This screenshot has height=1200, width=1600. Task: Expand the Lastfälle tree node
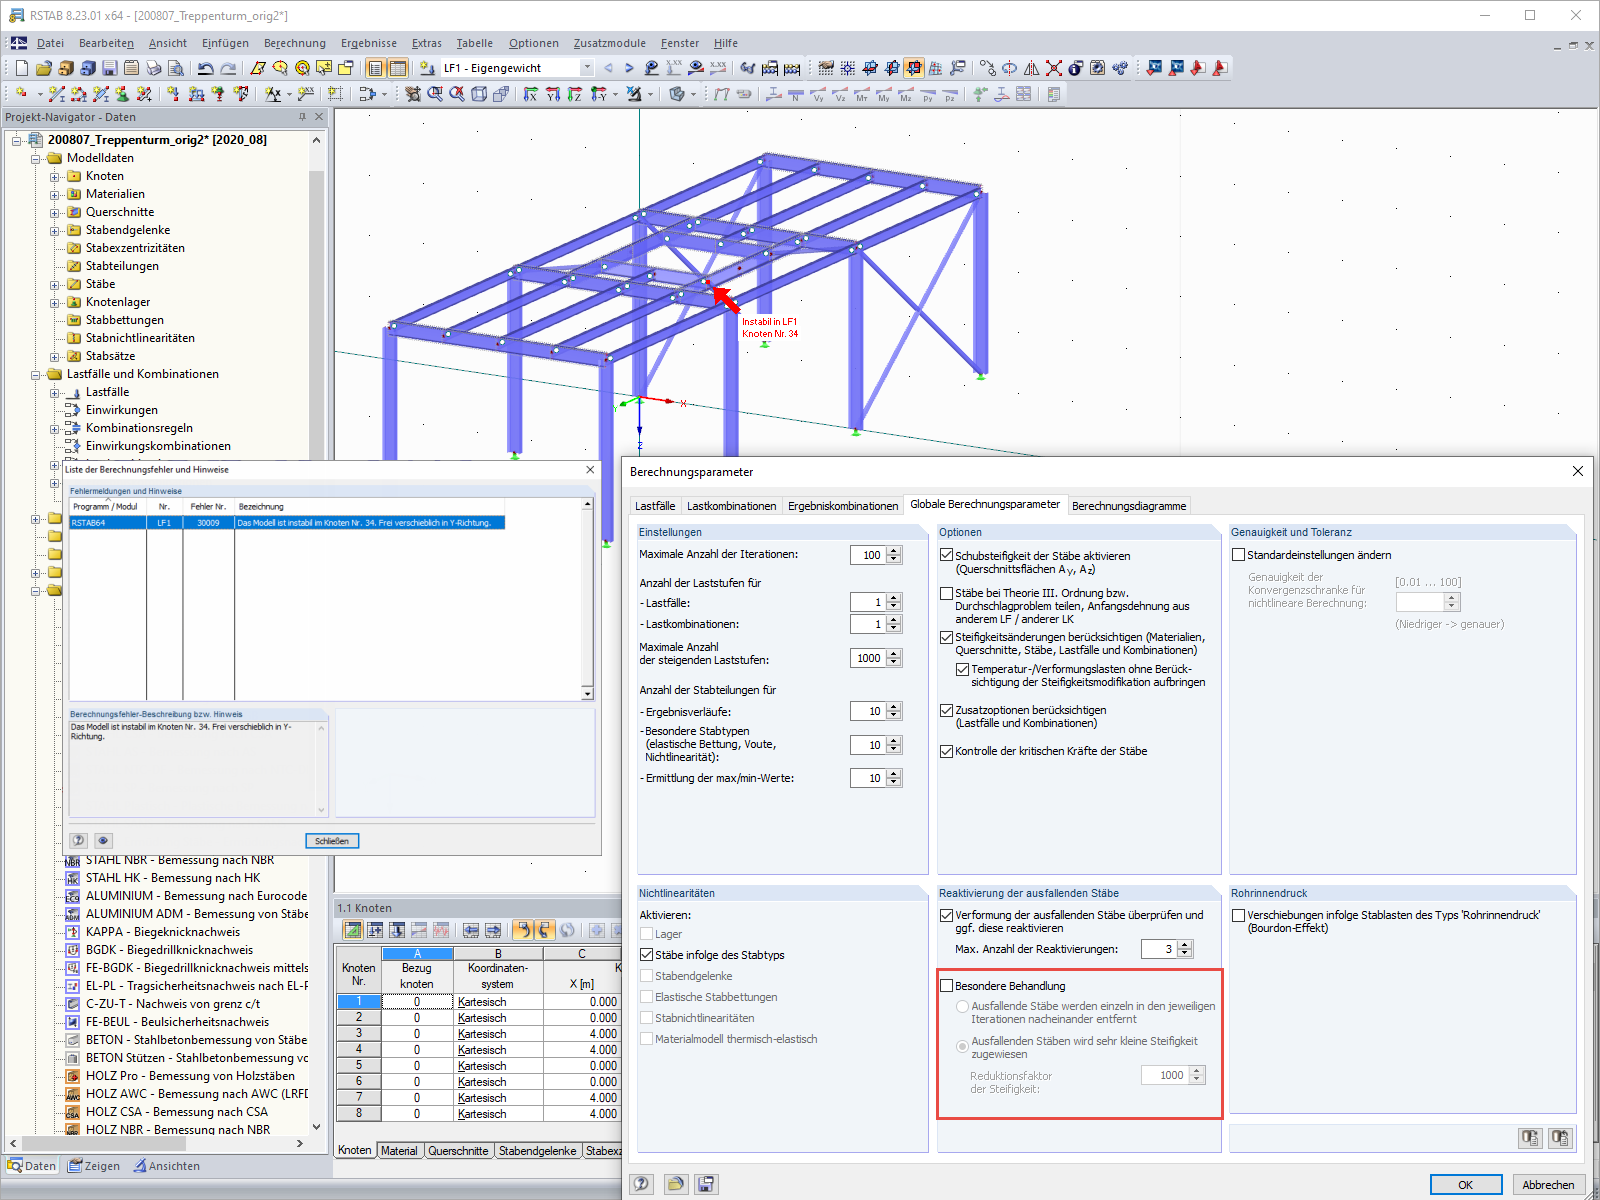pyautogui.click(x=55, y=392)
